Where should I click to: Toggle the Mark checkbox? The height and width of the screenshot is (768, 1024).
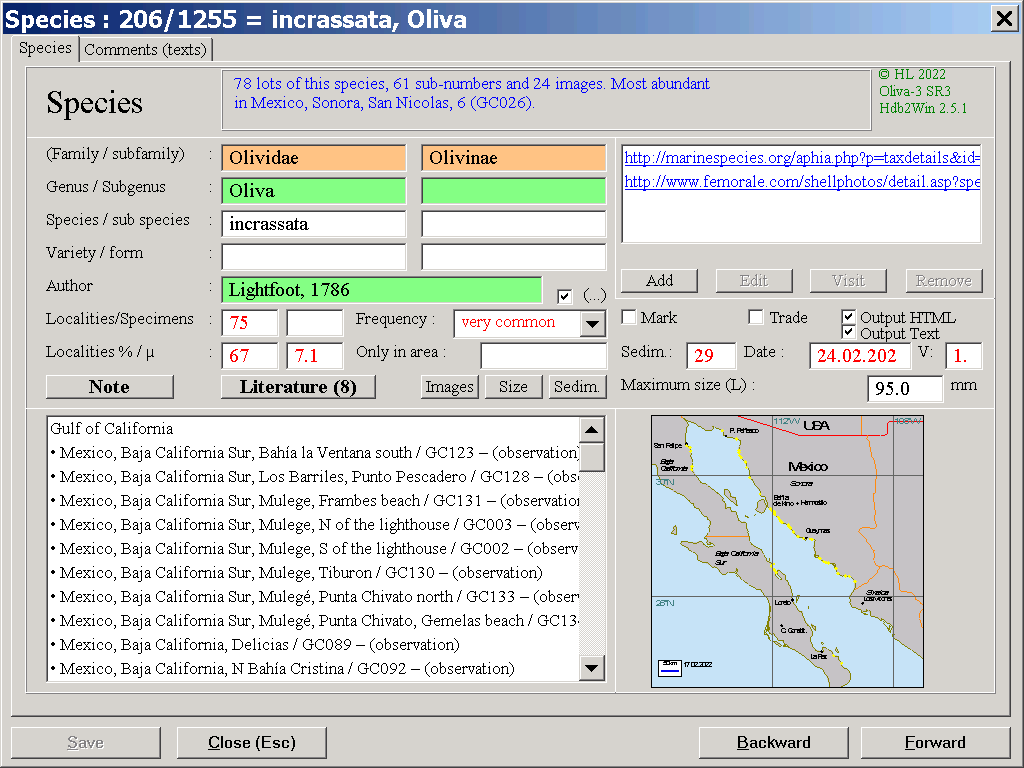coord(629,317)
